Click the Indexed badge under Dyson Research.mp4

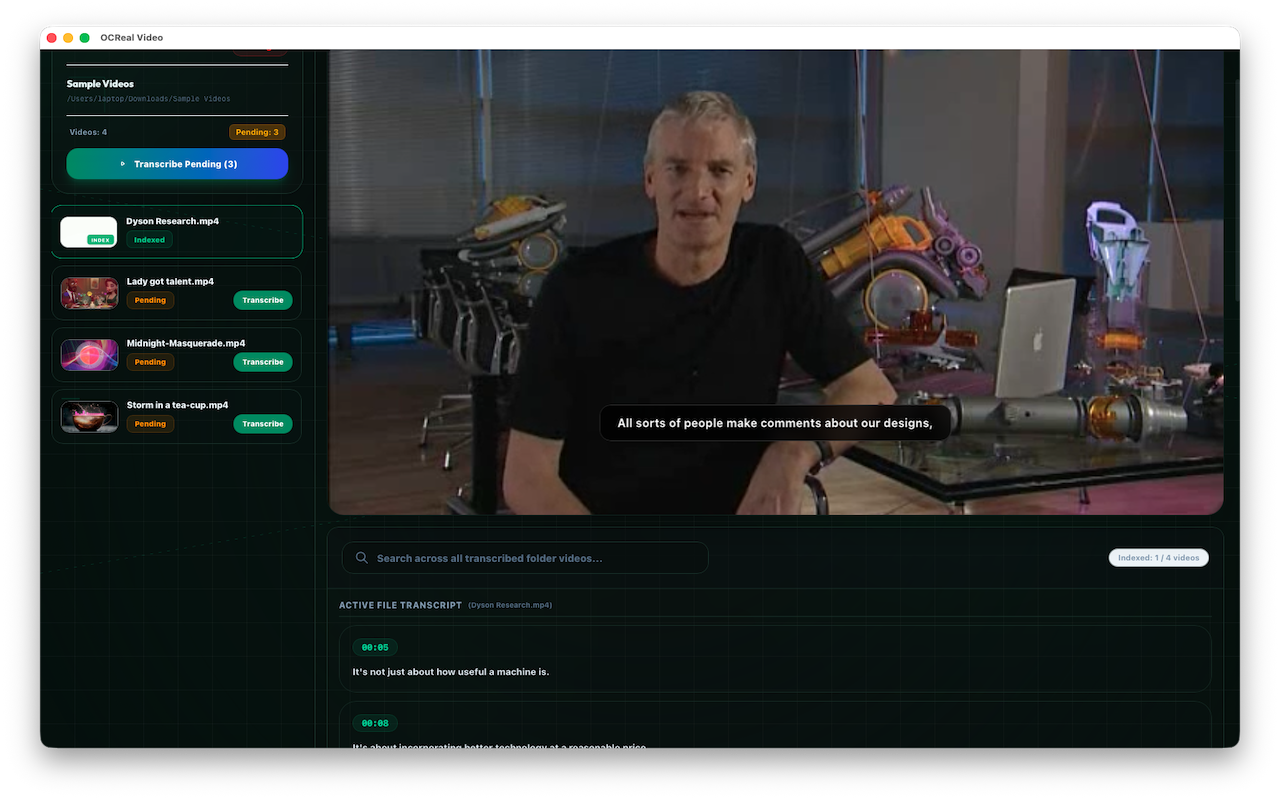(x=149, y=240)
